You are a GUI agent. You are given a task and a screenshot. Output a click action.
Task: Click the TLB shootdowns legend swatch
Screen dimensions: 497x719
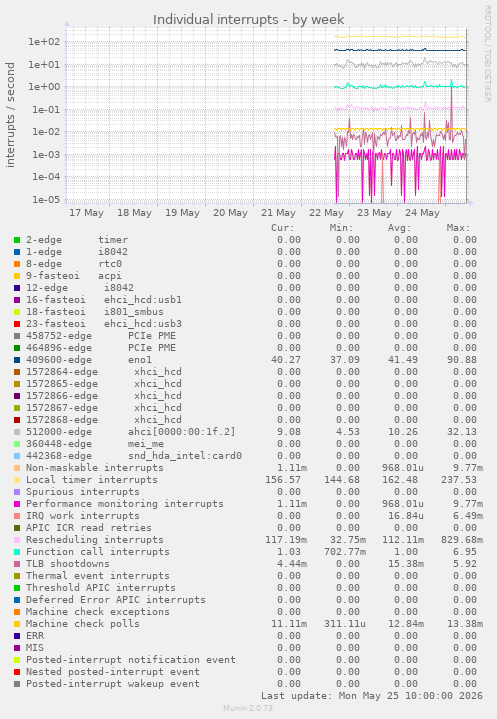click(17, 564)
